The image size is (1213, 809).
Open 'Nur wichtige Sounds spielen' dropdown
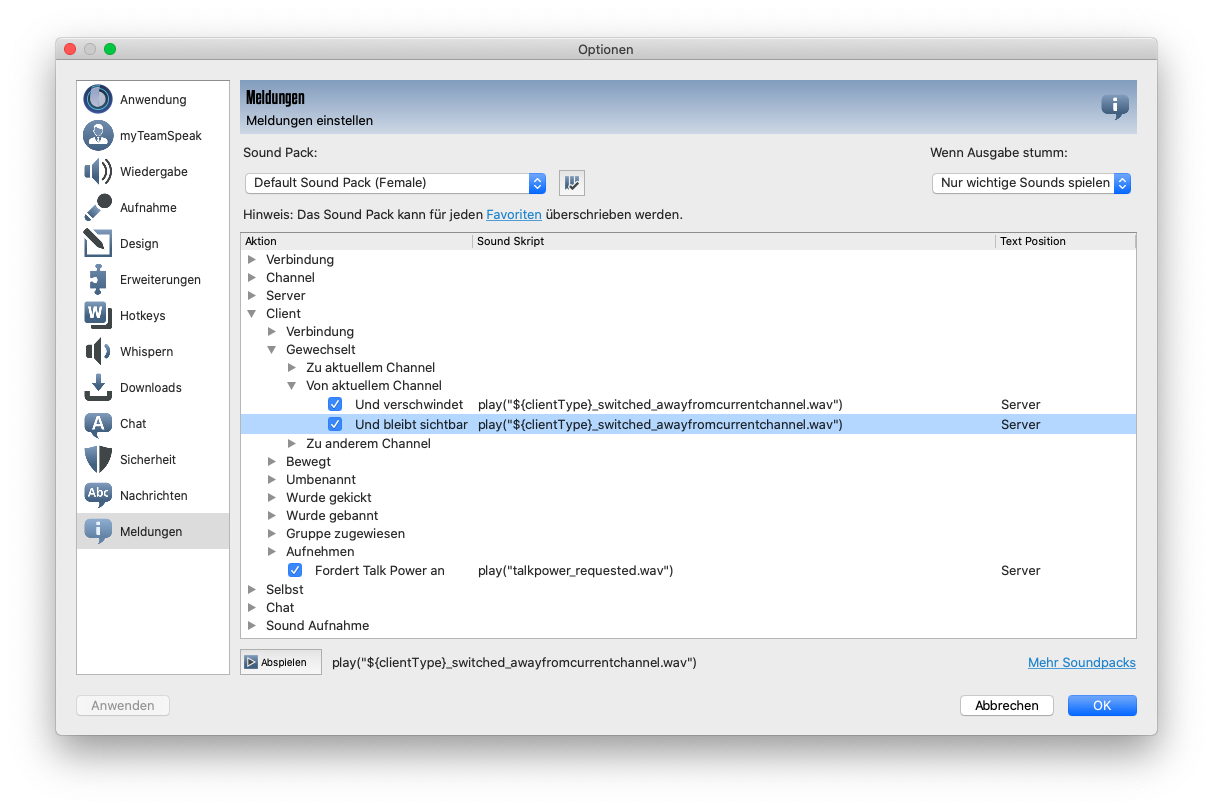click(1030, 183)
